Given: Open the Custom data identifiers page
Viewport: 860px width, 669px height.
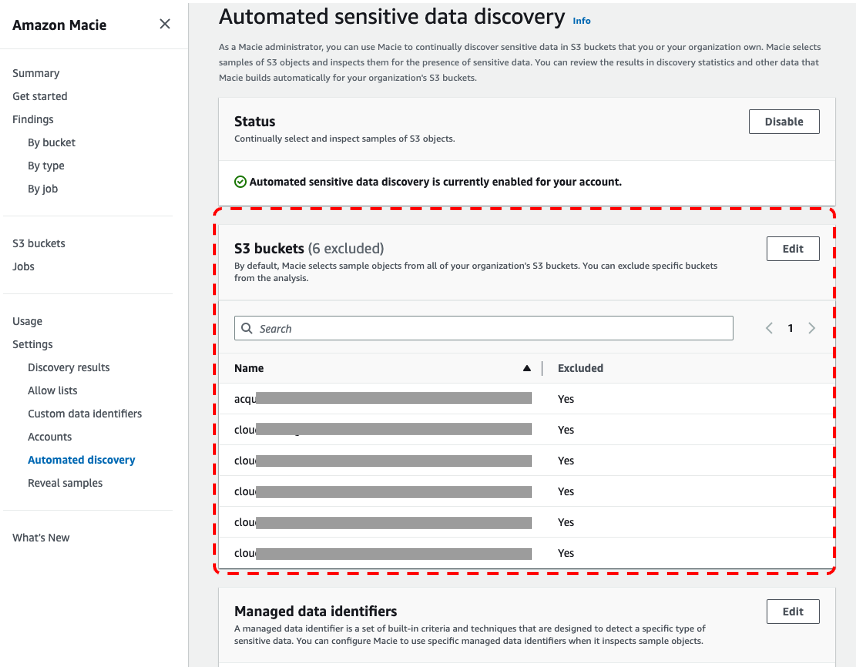Looking at the screenshot, I should (x=85, y=413).
